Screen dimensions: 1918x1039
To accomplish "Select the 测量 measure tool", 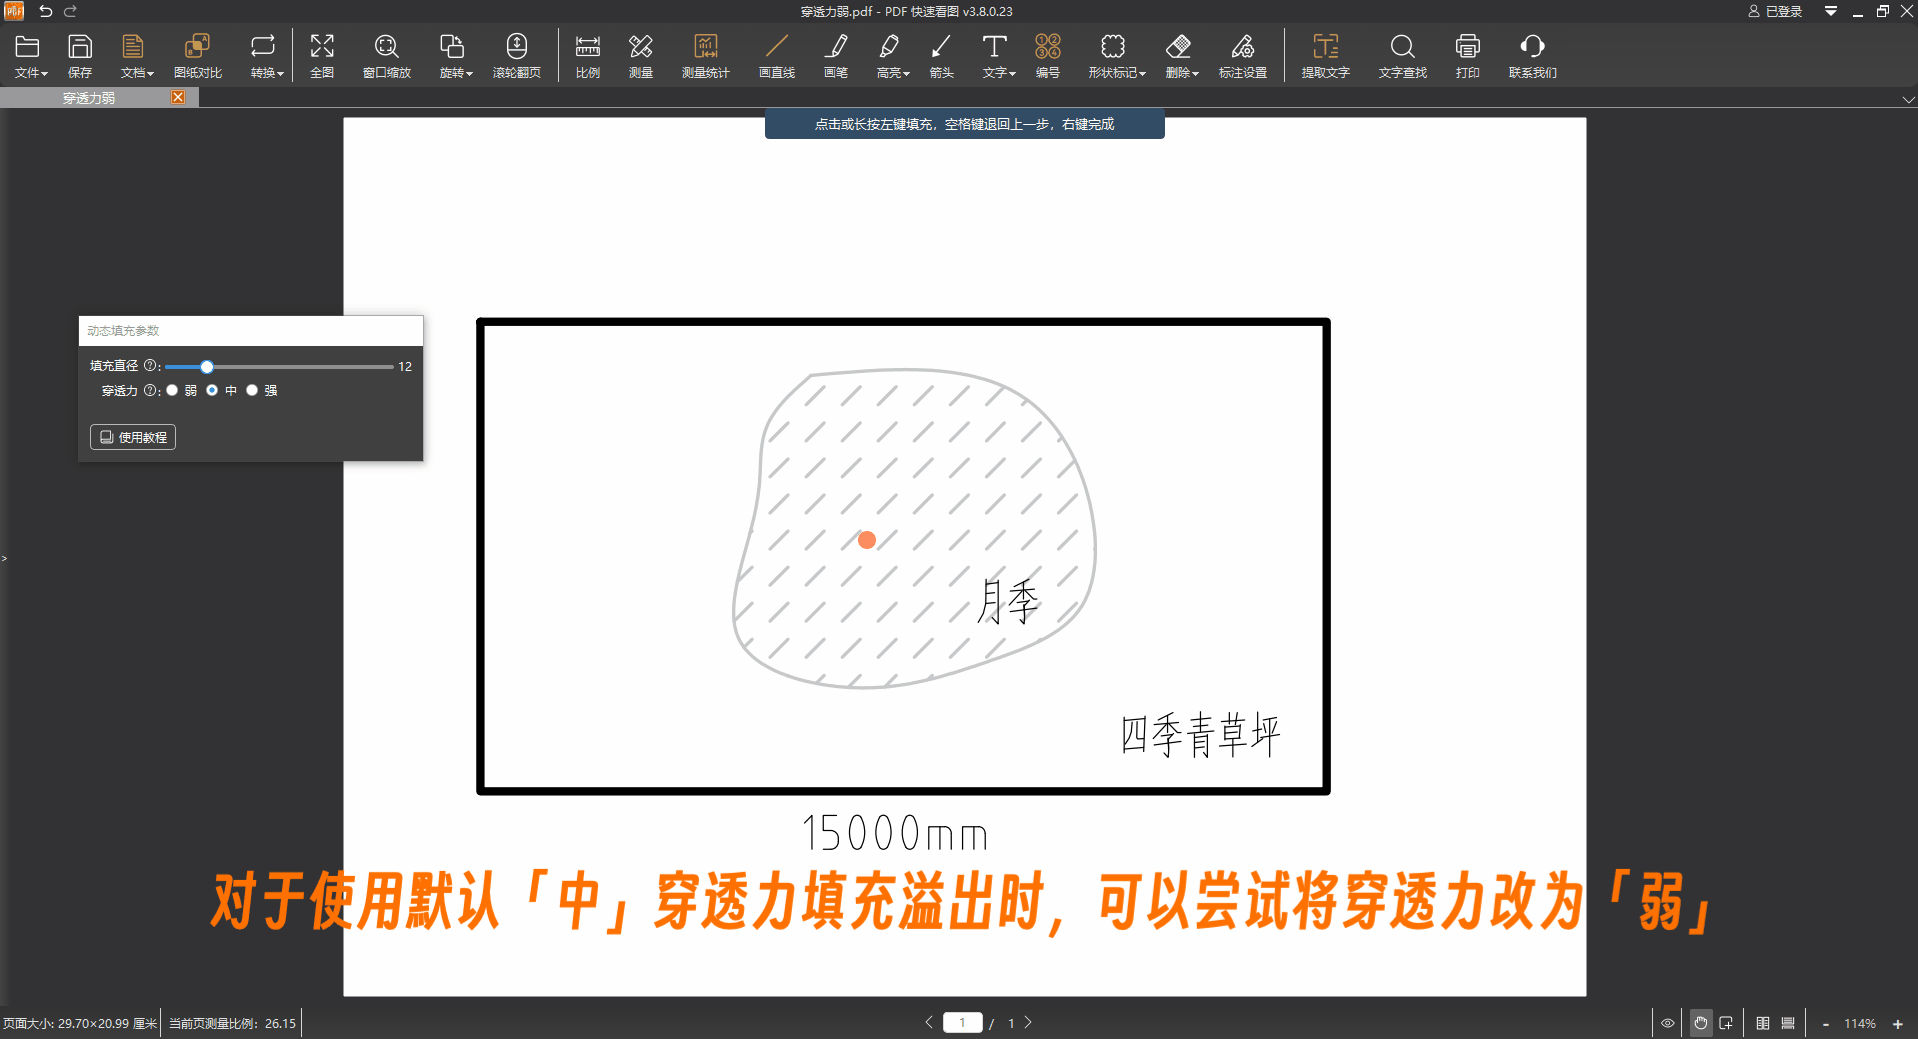I will pos(641,56).
